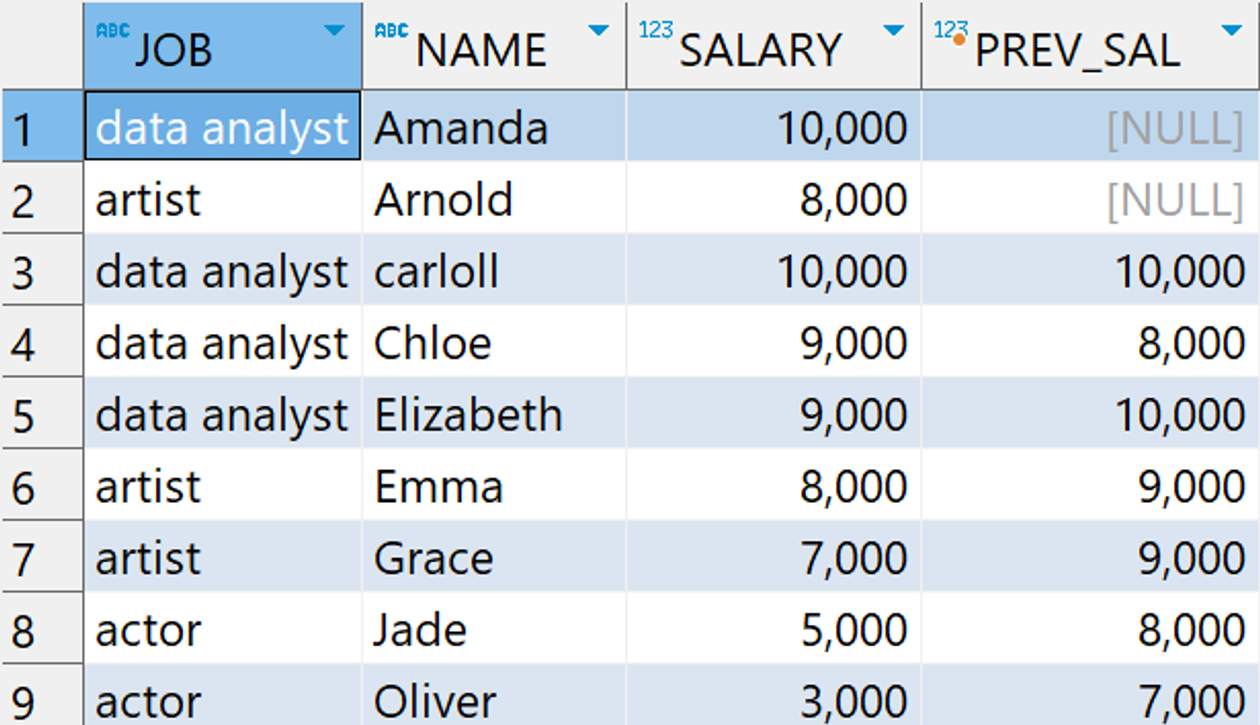Click the NAME column header

tap(494, 46)
